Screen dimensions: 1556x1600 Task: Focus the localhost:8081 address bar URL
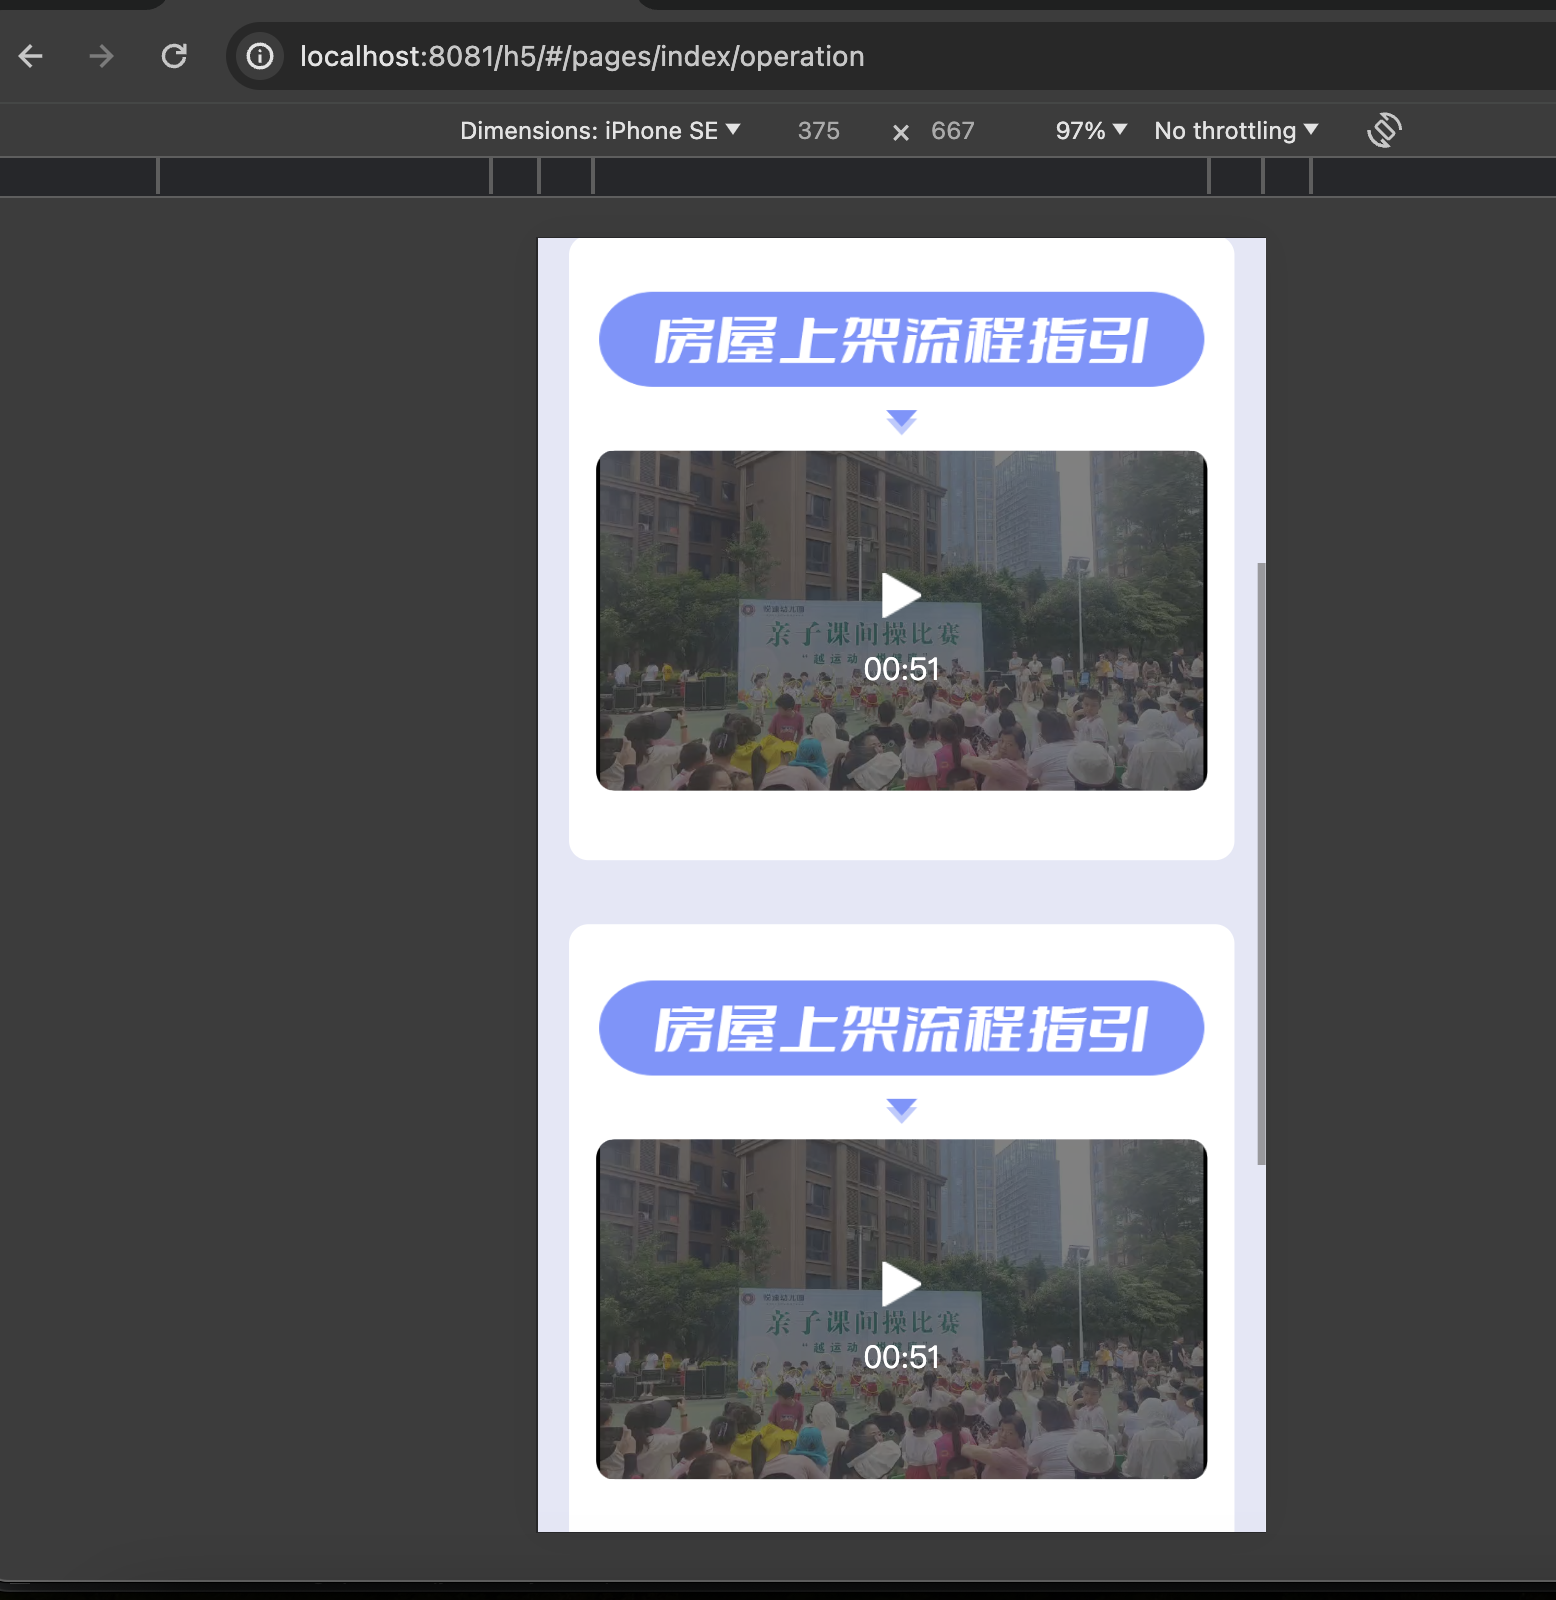(582, 56)
